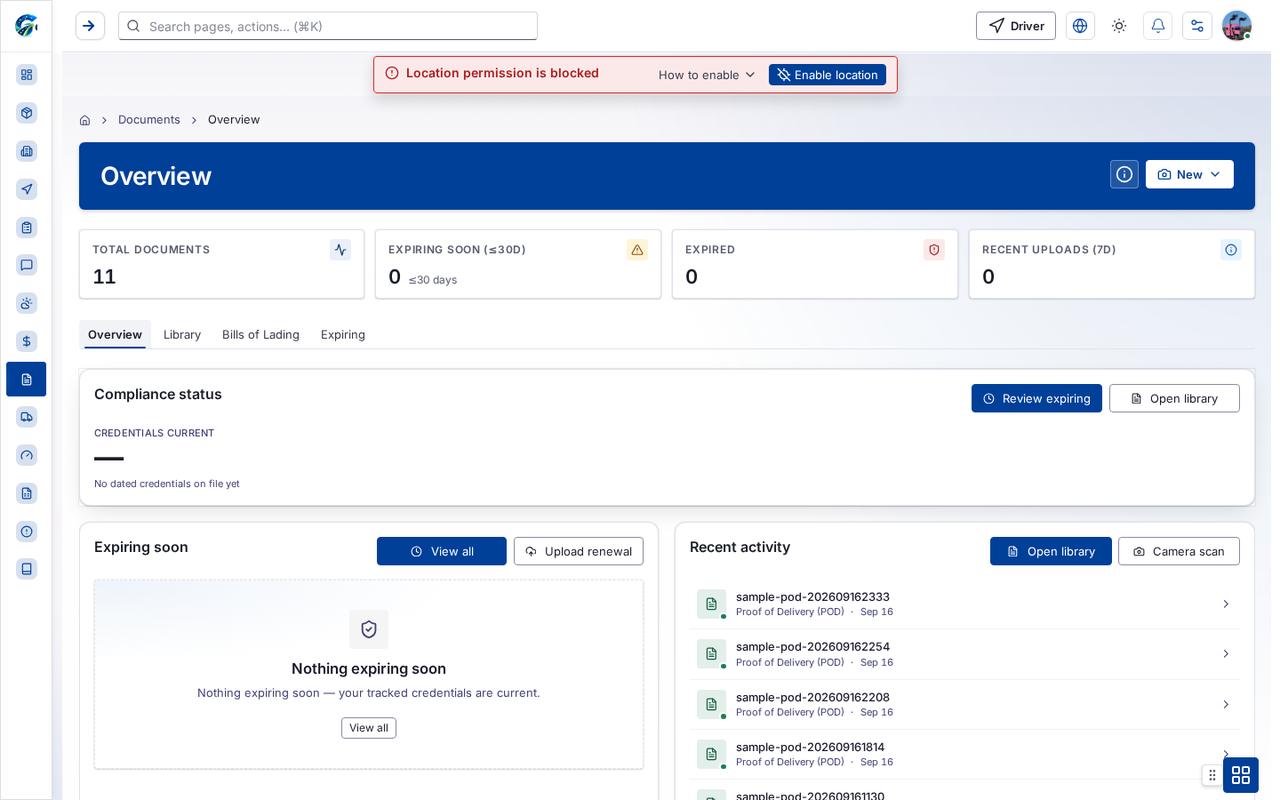Expand the How to enable dropdown

707,75
